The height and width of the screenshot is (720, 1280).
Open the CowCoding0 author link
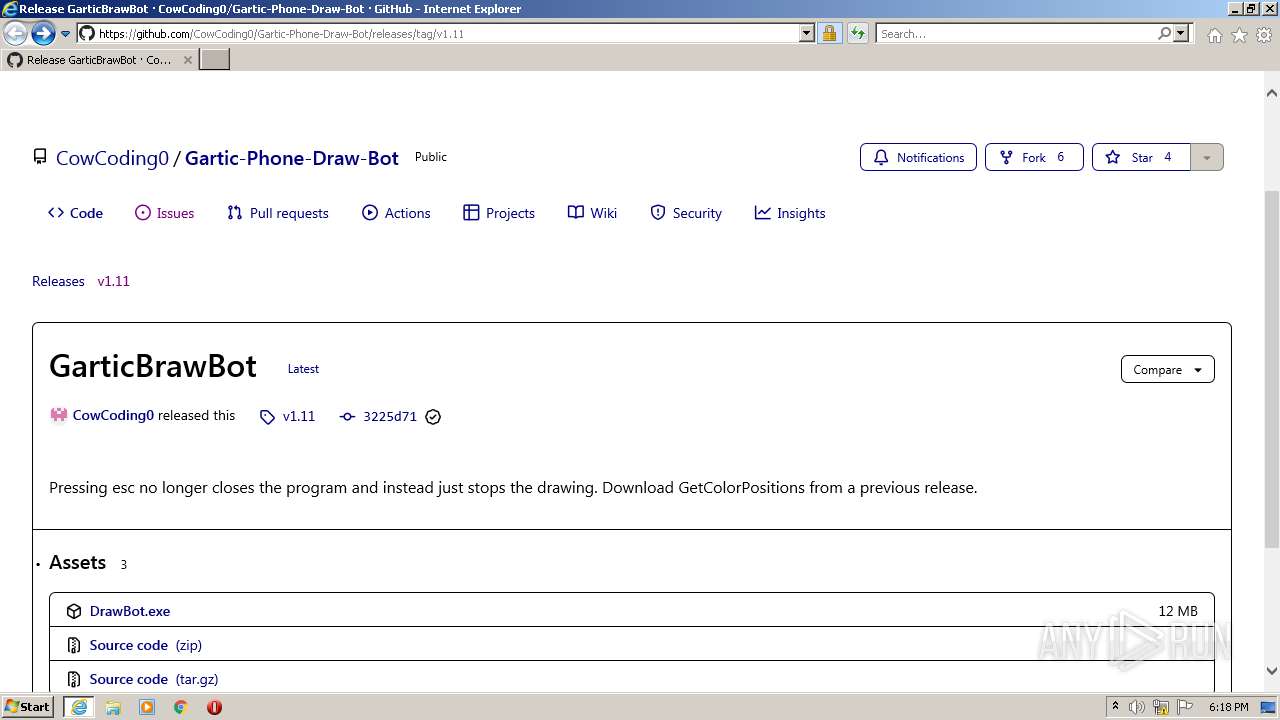coord(113,415)
